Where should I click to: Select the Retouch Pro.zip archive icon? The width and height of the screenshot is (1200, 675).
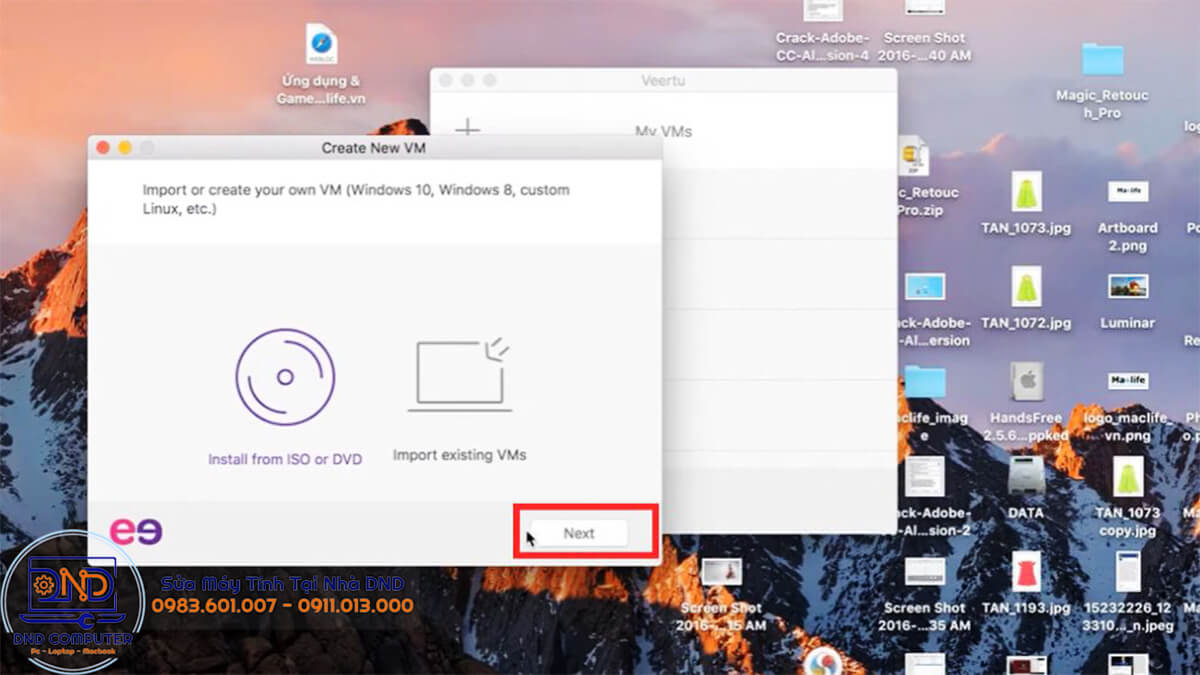tap(913, 157)
